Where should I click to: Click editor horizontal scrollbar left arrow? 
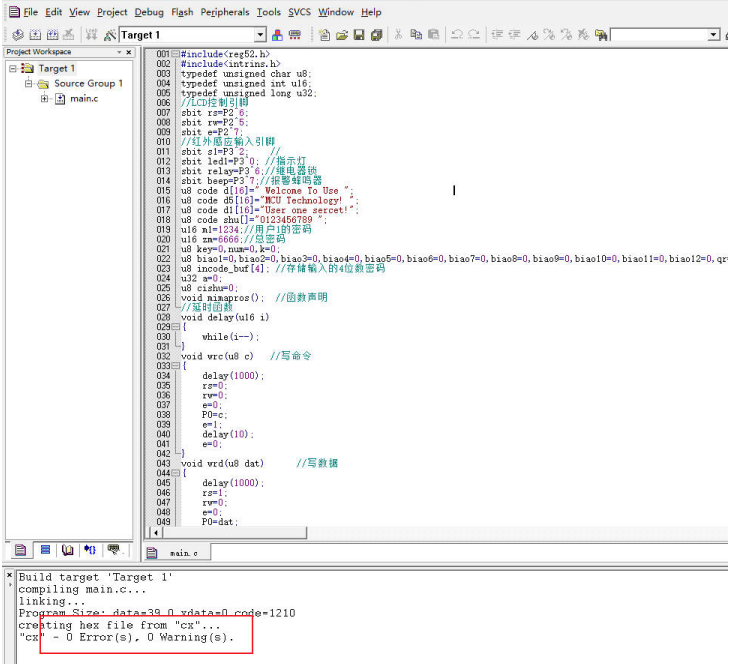point(155,533)
